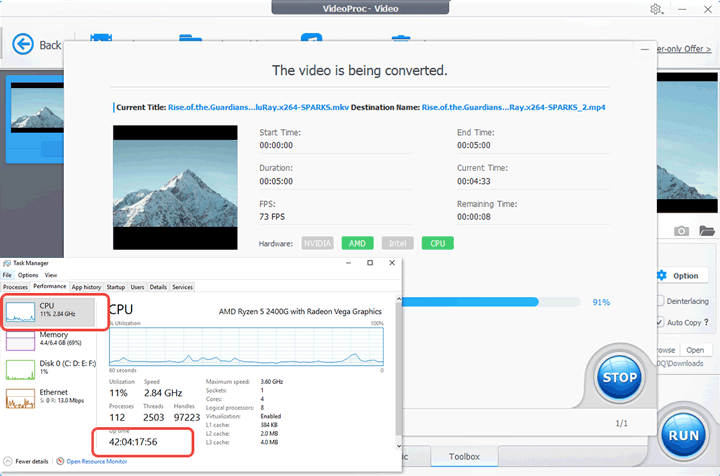Toggle NVIDIA hardware acceleration badge
Viewport: 720px width, 476px height.
click(x=317, y=243)
